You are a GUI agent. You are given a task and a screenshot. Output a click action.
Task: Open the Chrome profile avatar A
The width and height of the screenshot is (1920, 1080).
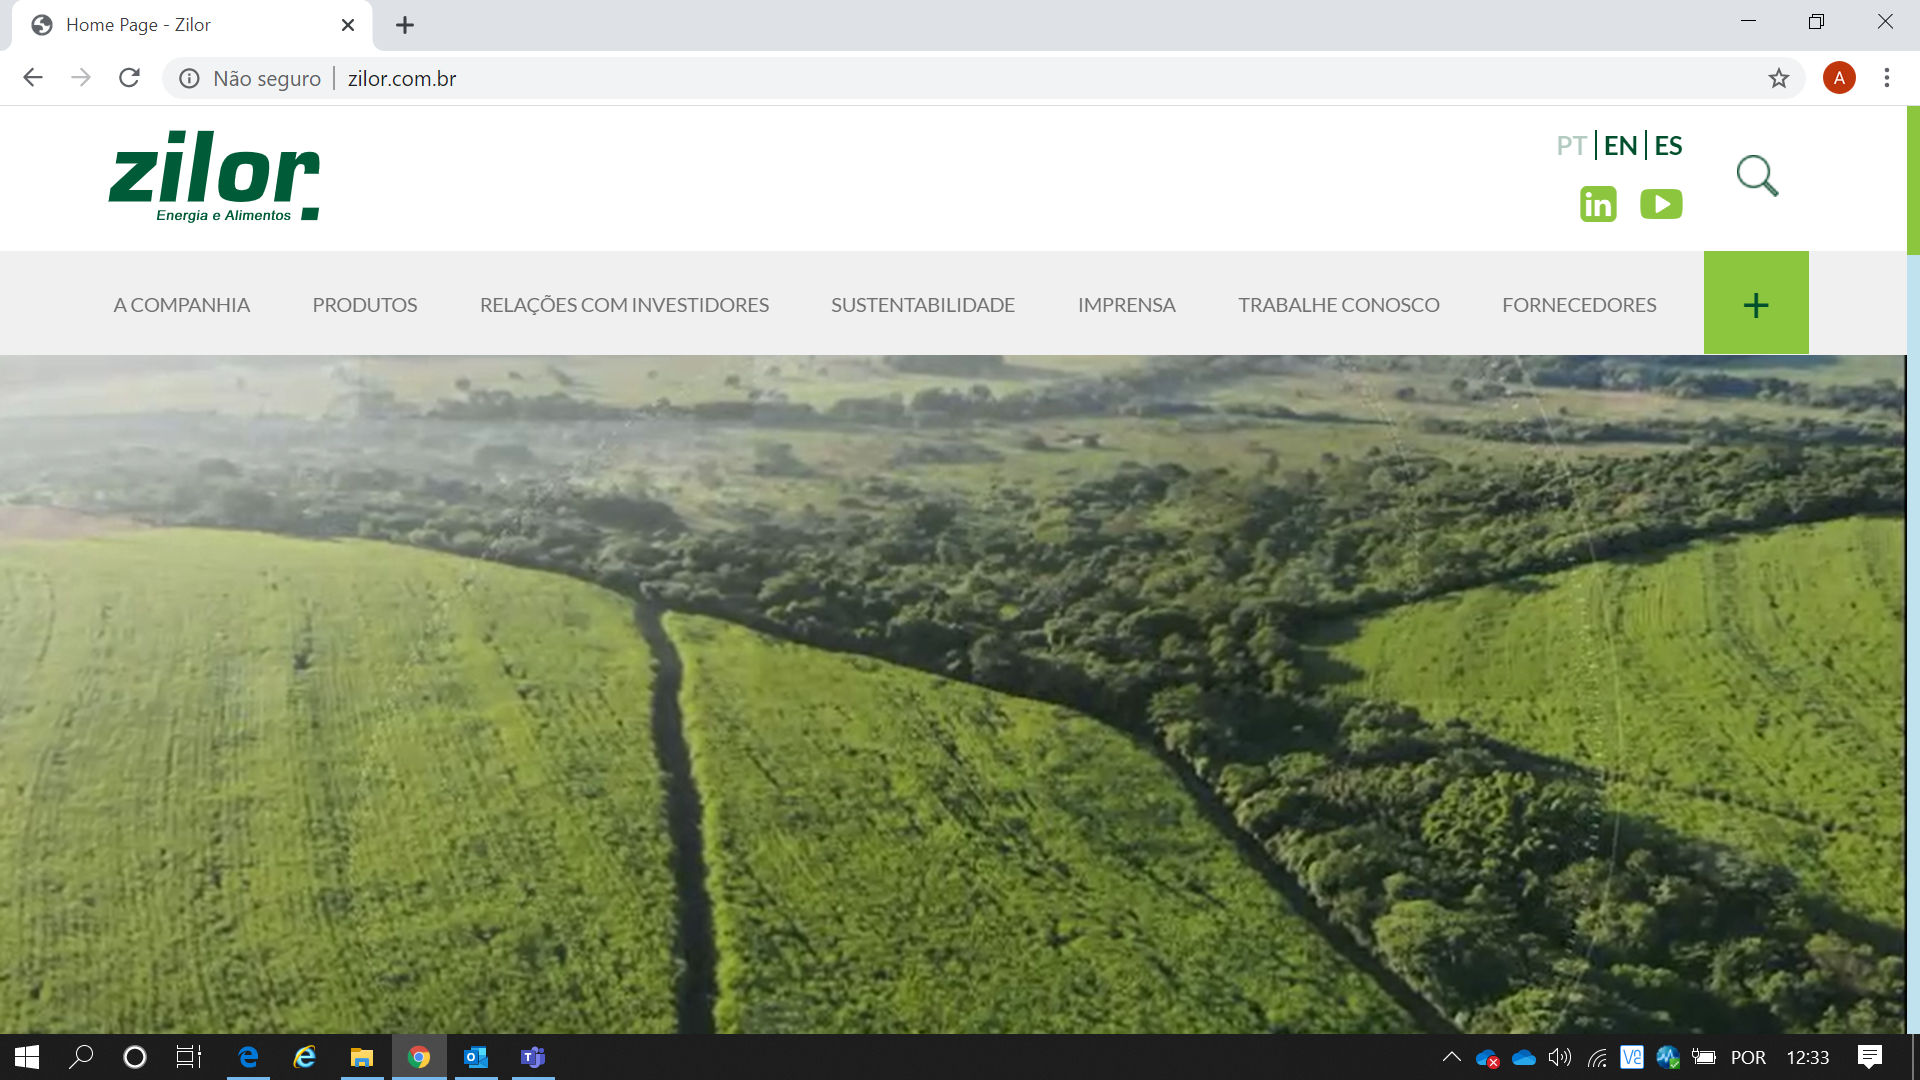click(x=1839, y=78)
